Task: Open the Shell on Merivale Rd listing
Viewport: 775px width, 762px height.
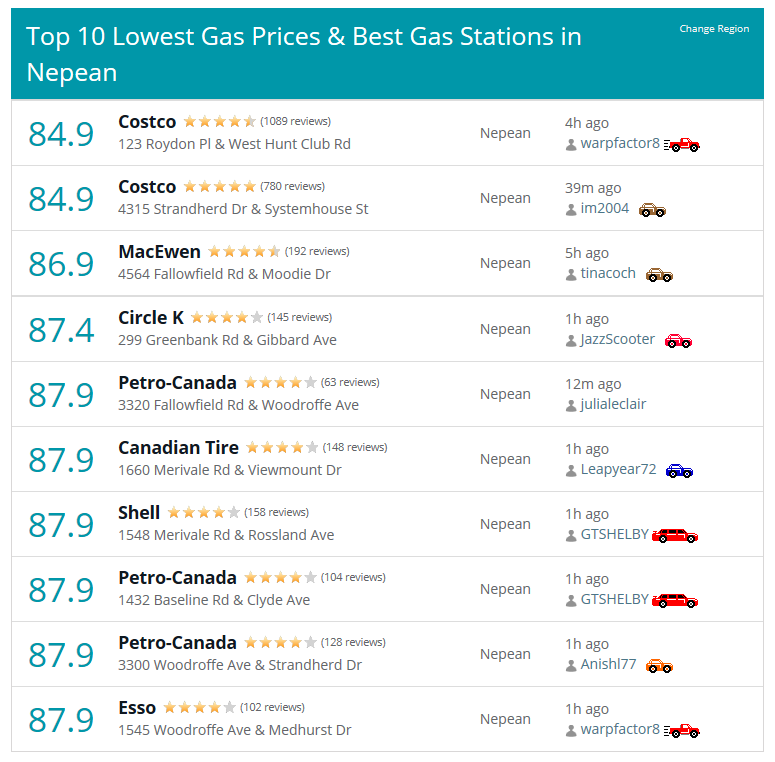Action: click(x=139, y=513)
